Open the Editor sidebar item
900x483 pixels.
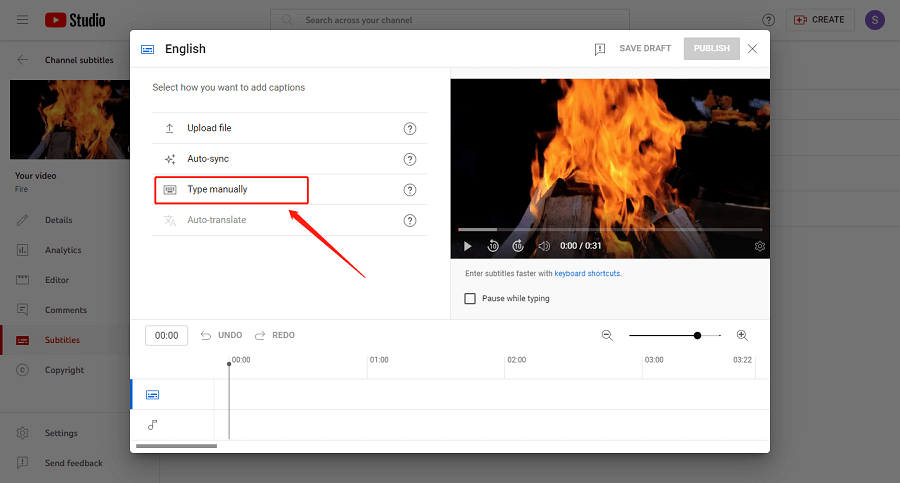[x=57, y=280]
